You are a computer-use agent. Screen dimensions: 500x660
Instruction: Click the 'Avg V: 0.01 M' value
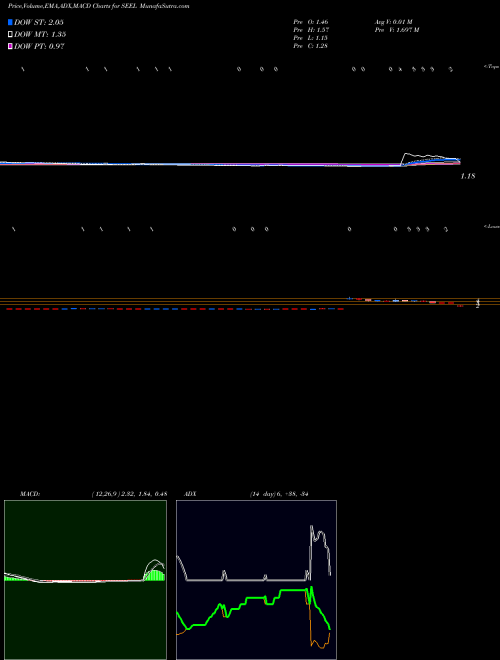coord(394,21)
